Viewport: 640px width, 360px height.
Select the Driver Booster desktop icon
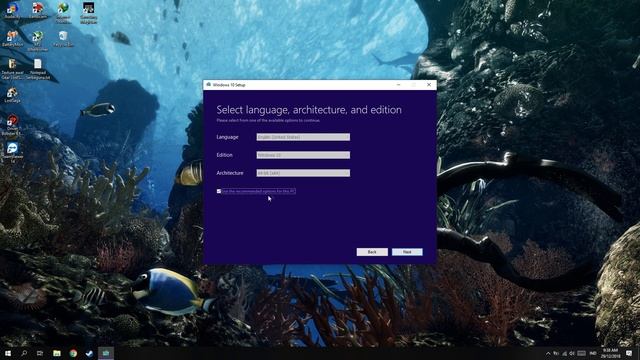coord(12,125)
